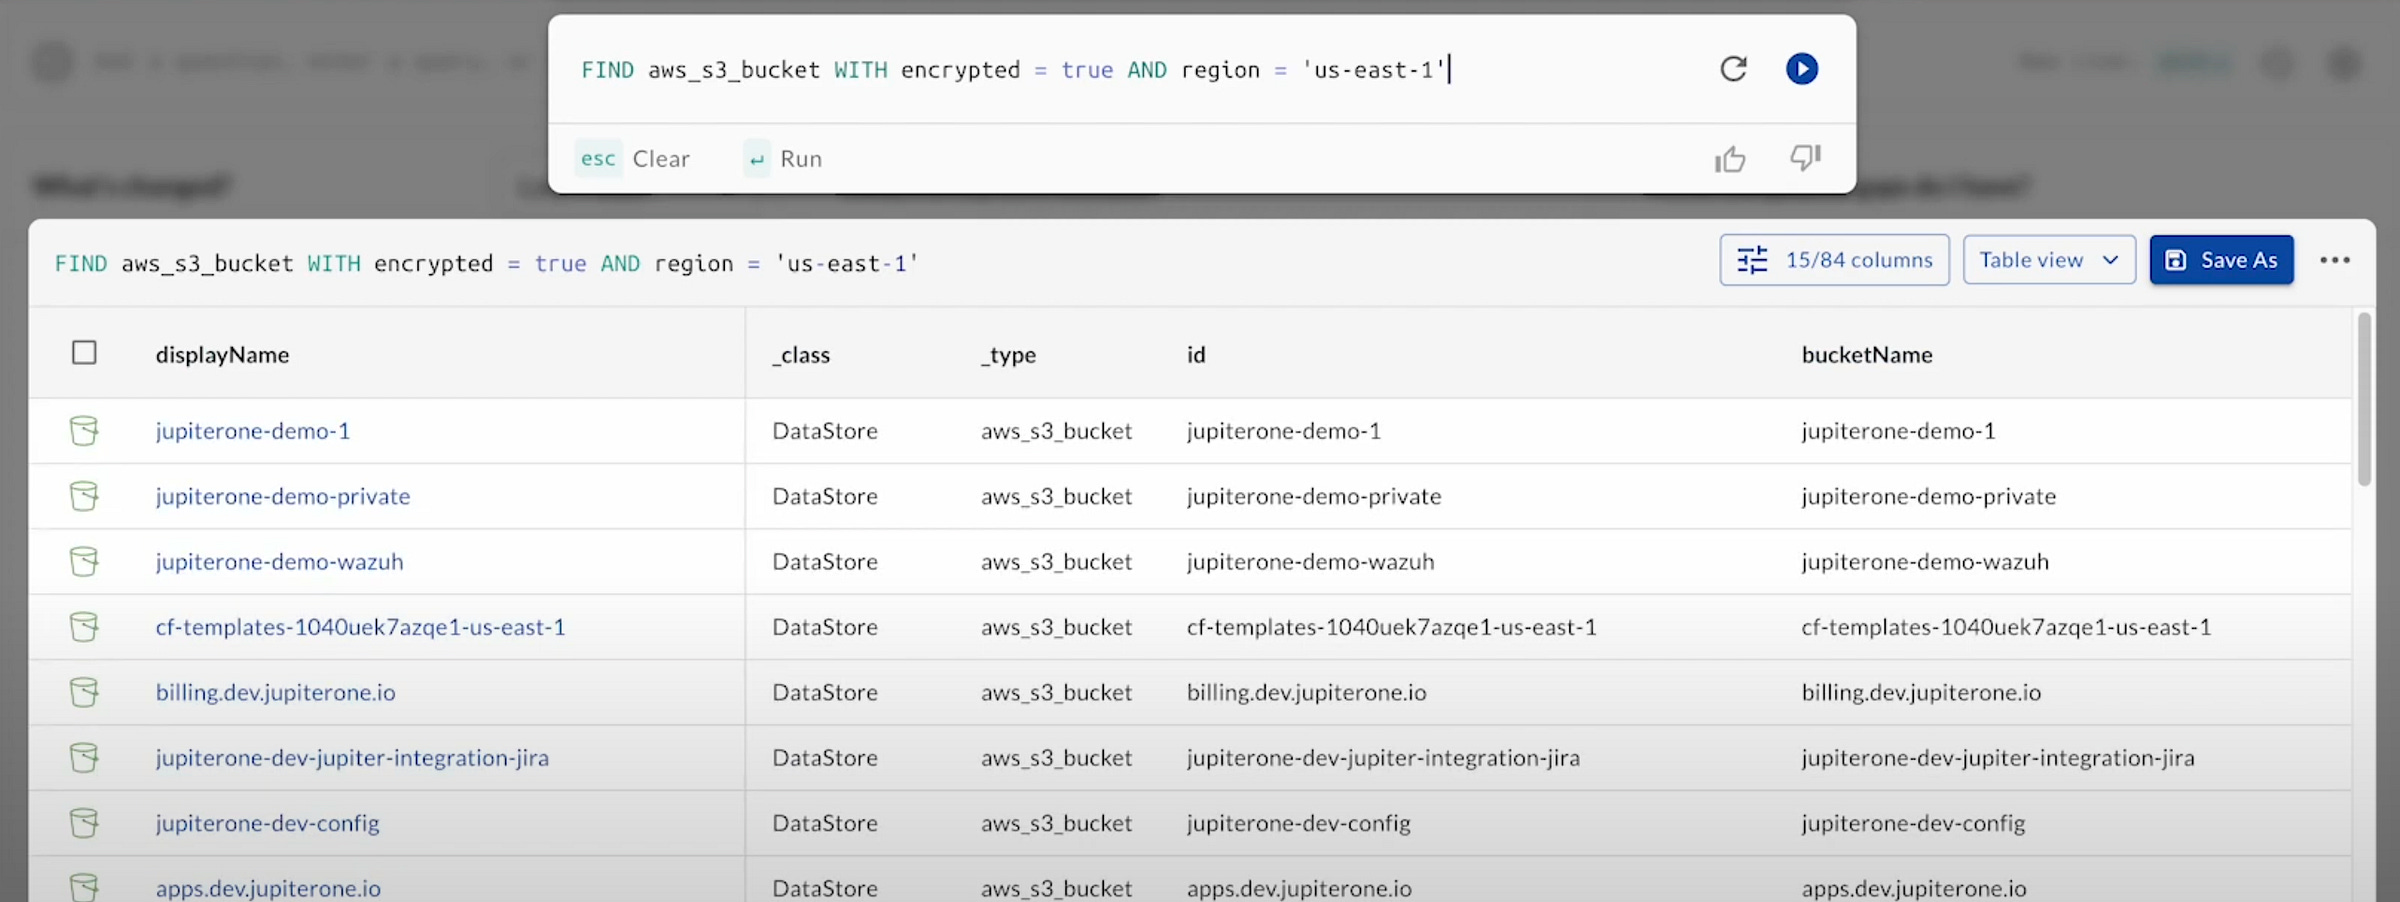2400x902 pixels.
Task: Click the bucket icon for billing.dev.jupiterone.io
Action: pyautogui.click(x=84, y=692)
